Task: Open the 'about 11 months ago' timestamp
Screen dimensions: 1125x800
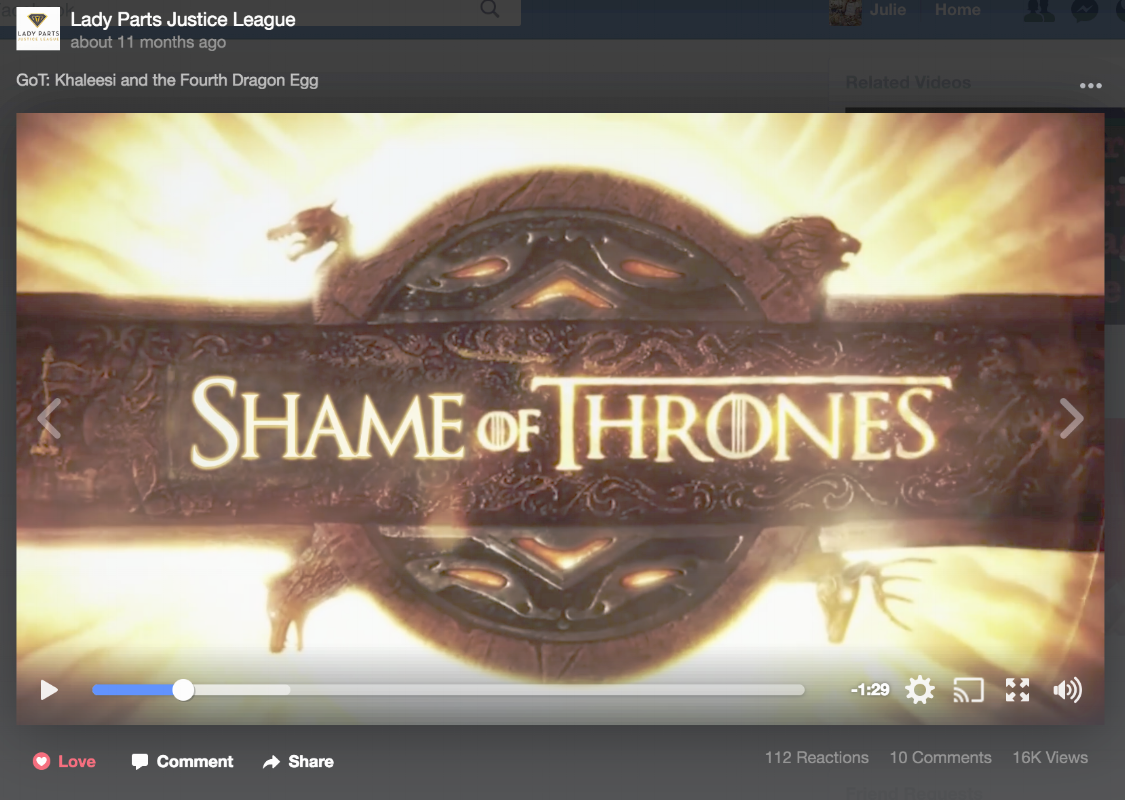Action: [148, 42]
